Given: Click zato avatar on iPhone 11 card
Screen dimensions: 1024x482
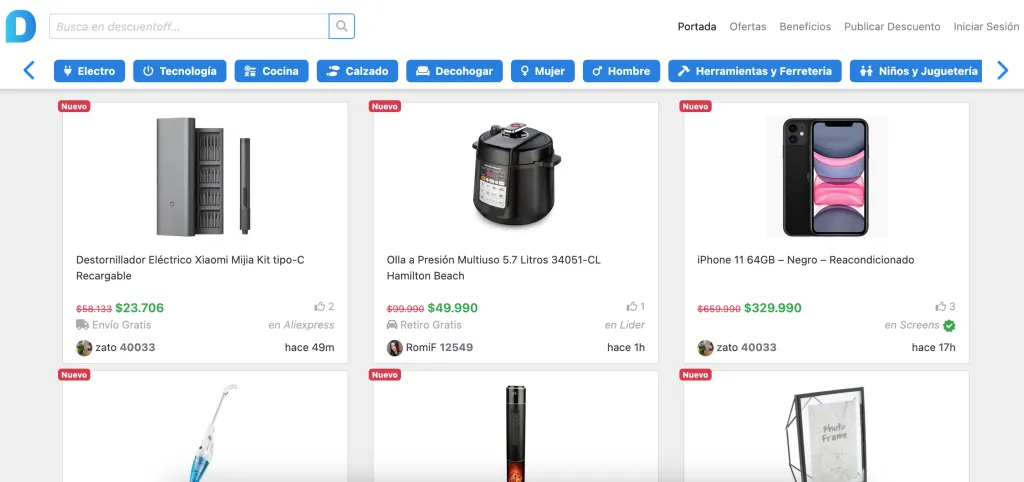Looking at the screenshot, I should pyautogui.click(x=705, y=347).
